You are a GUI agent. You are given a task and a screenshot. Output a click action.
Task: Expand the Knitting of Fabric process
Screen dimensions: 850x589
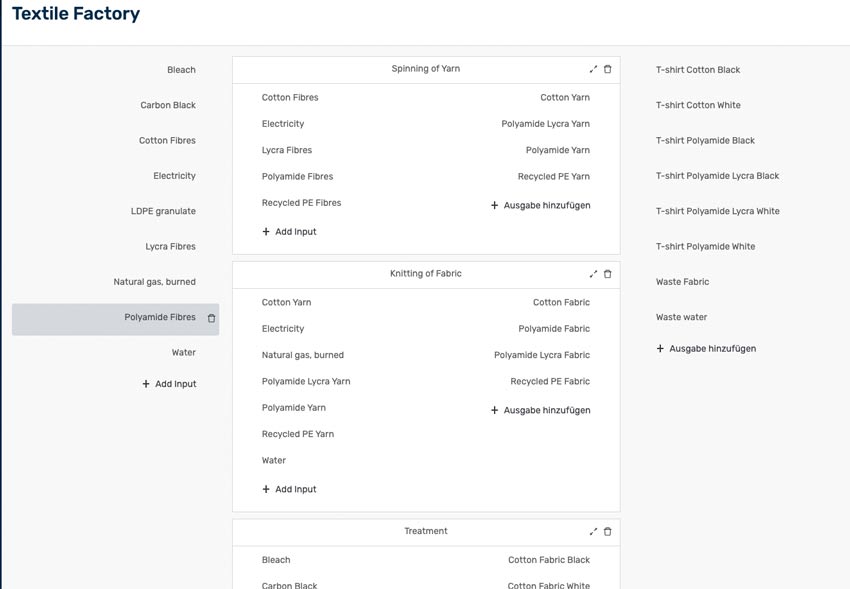point(593,274)
